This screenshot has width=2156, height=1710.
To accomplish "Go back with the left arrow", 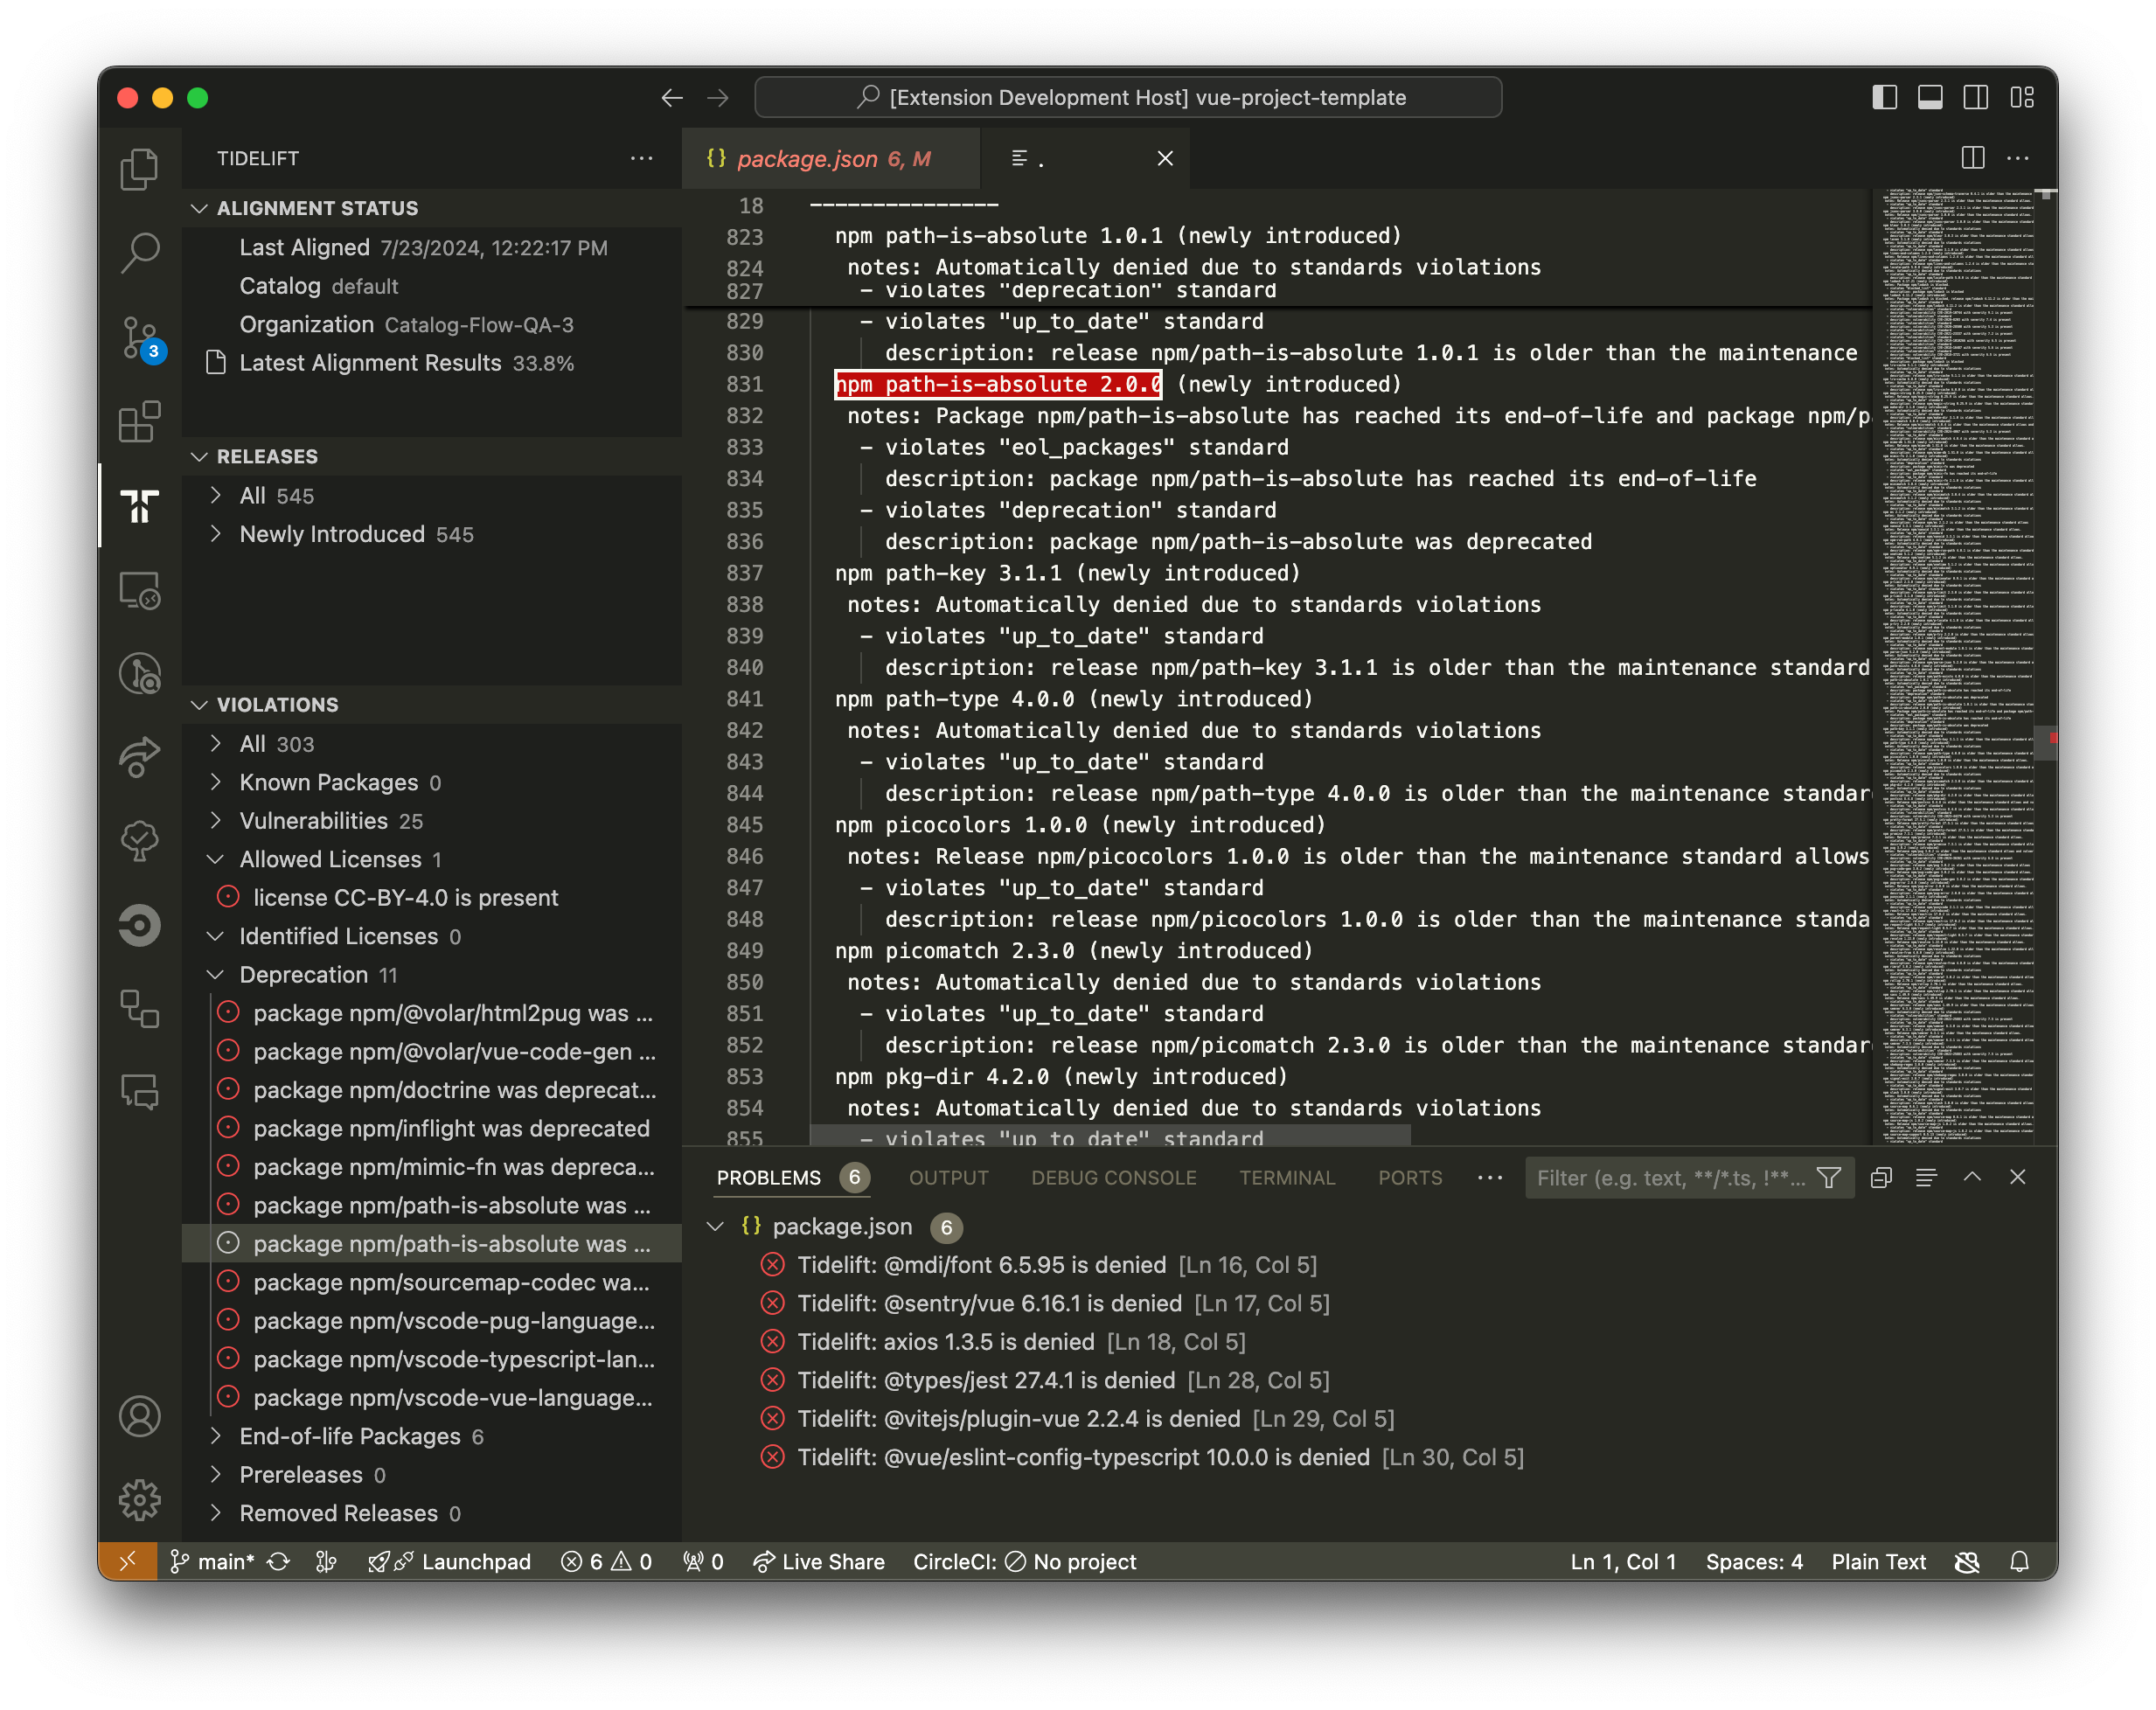I will (672, 97).
